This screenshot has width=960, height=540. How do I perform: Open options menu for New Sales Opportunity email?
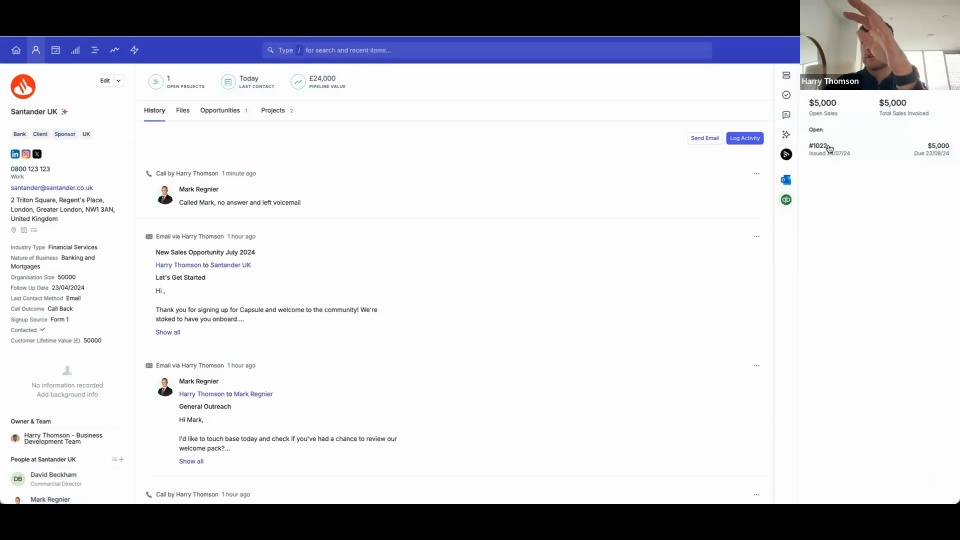(757, 236)
